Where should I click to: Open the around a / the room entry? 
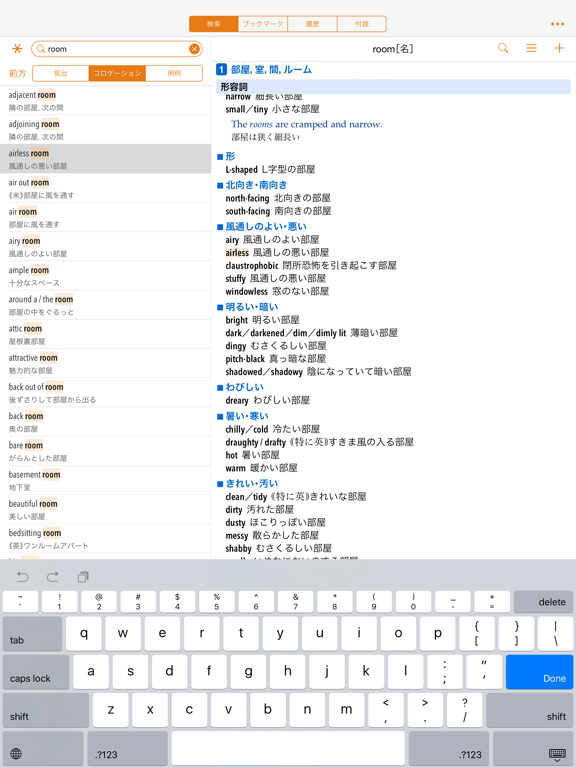point(105,305)
